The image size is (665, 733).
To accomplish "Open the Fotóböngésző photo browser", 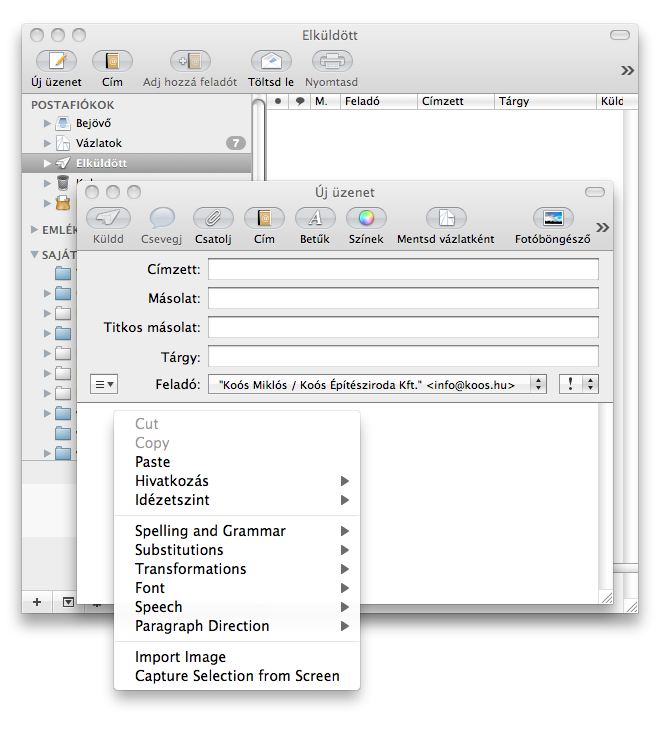I will 553,218.
